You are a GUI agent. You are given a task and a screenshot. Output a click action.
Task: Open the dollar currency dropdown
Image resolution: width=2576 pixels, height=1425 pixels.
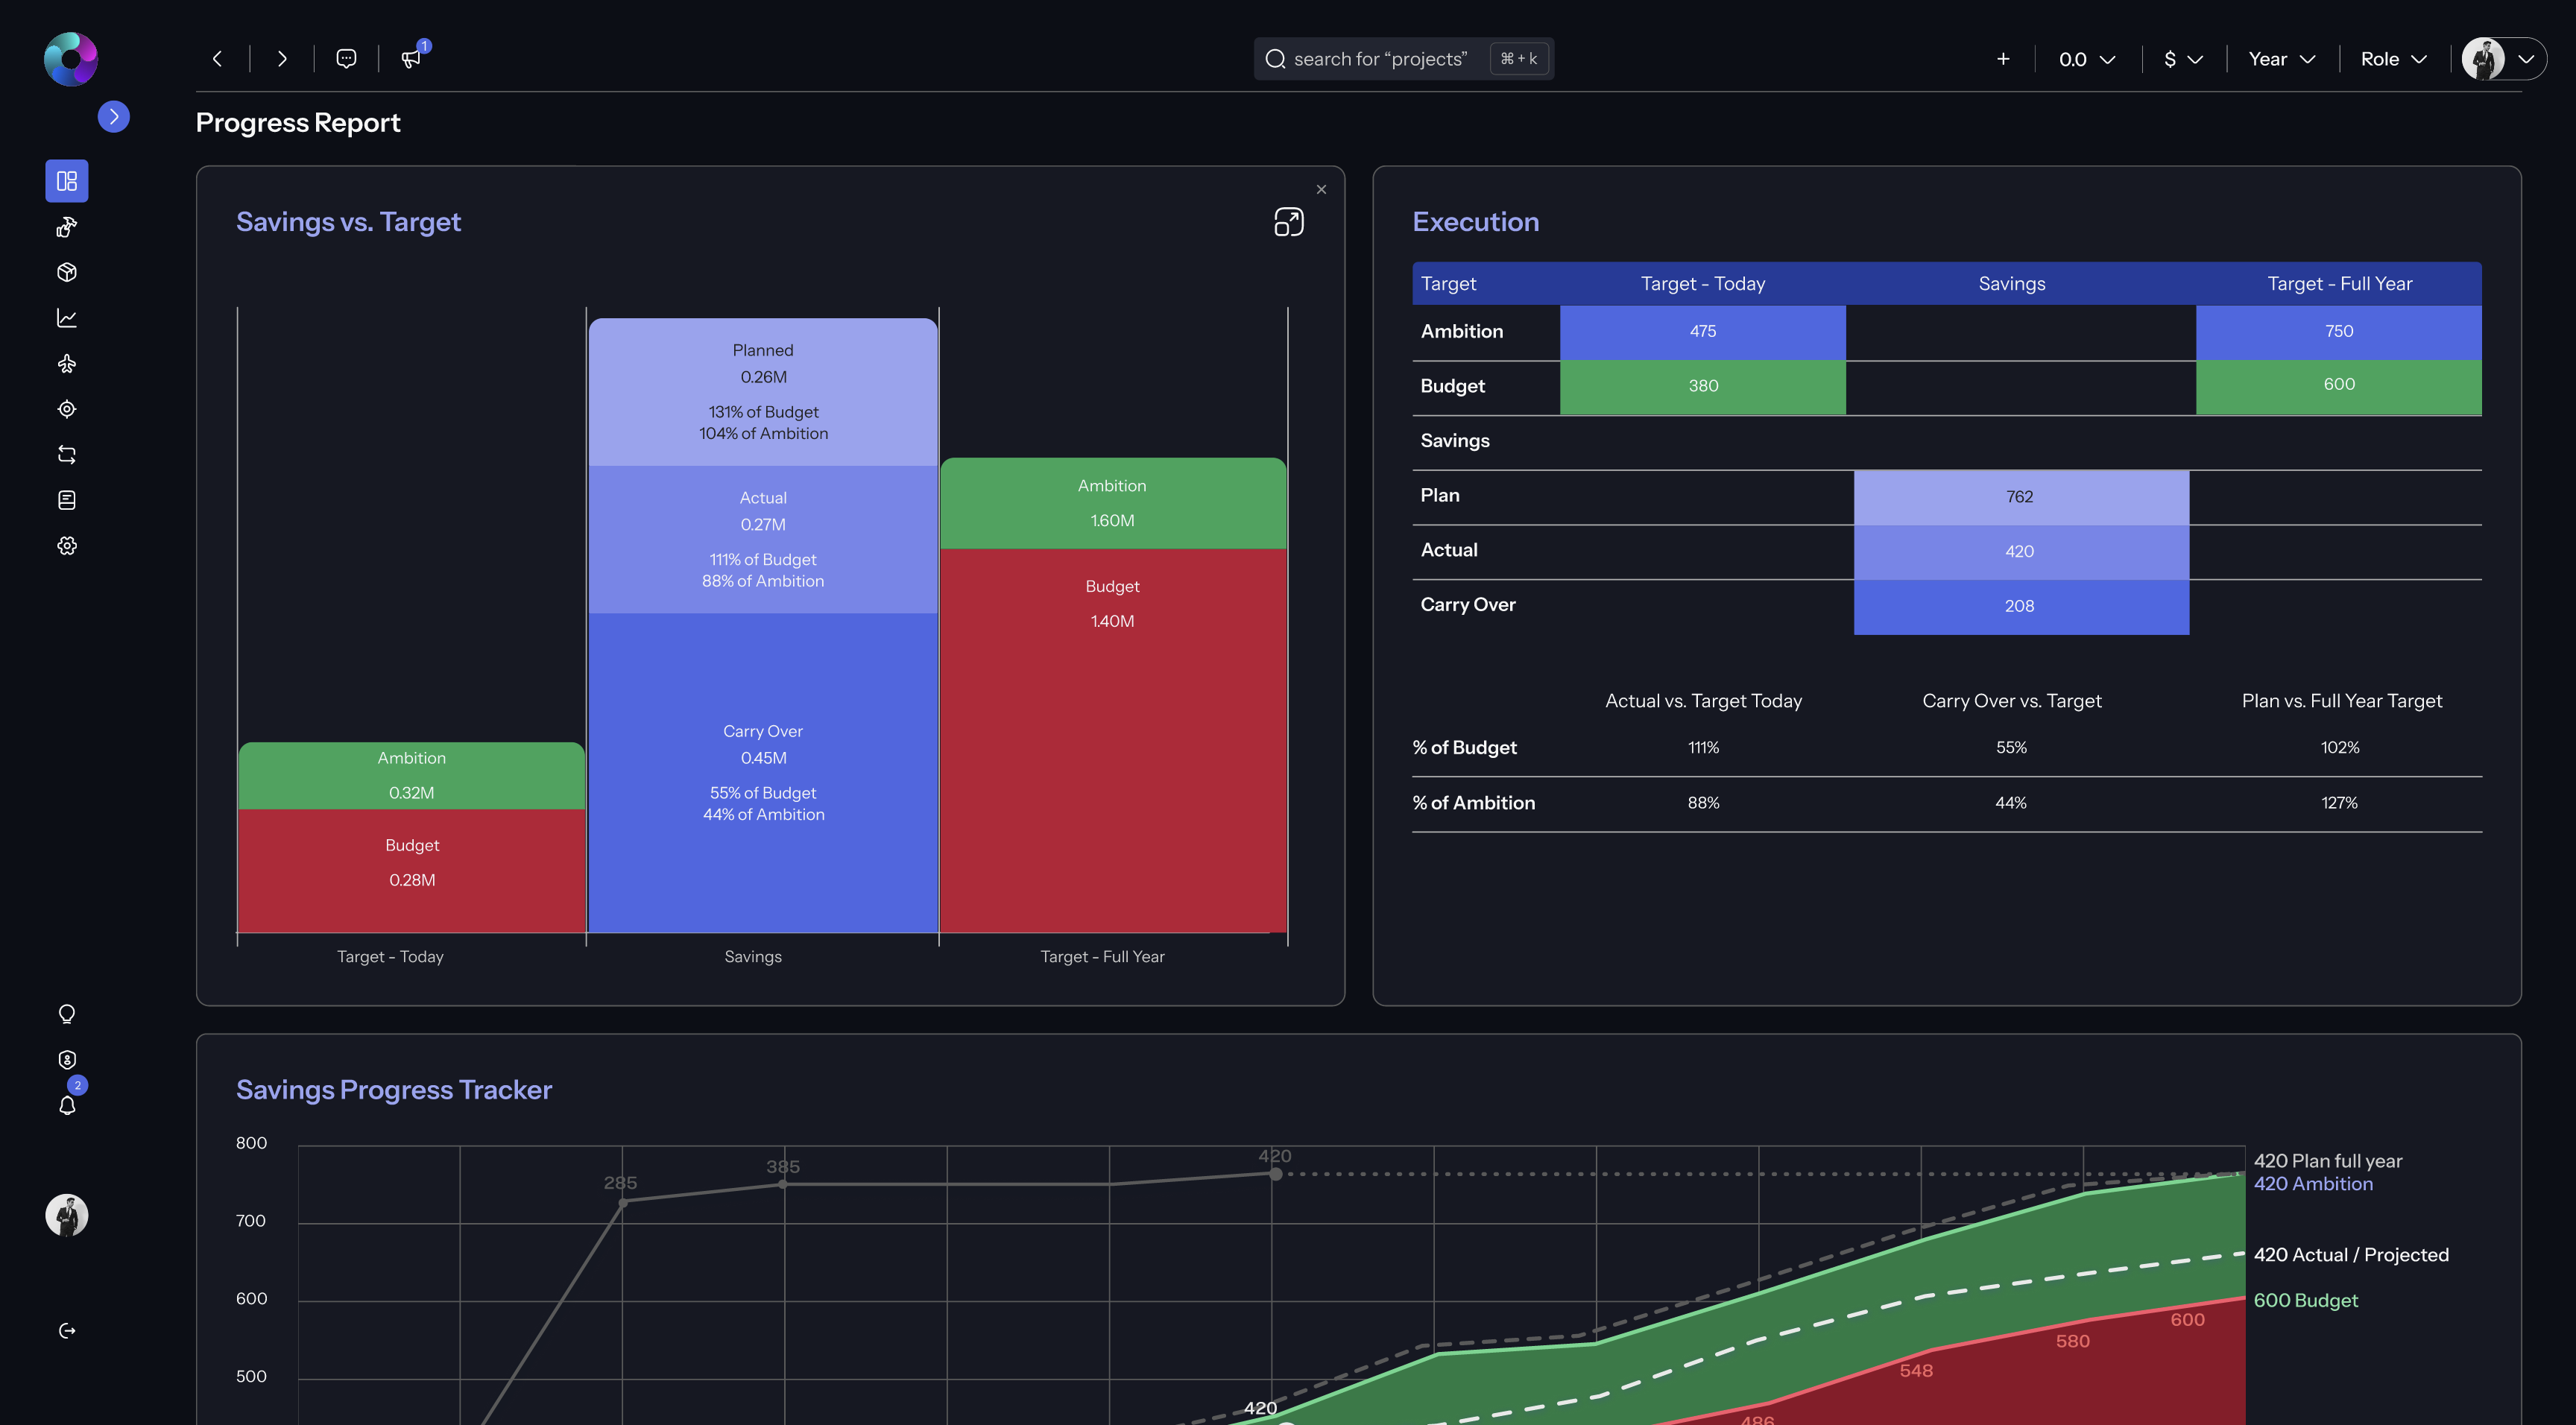2183,59
